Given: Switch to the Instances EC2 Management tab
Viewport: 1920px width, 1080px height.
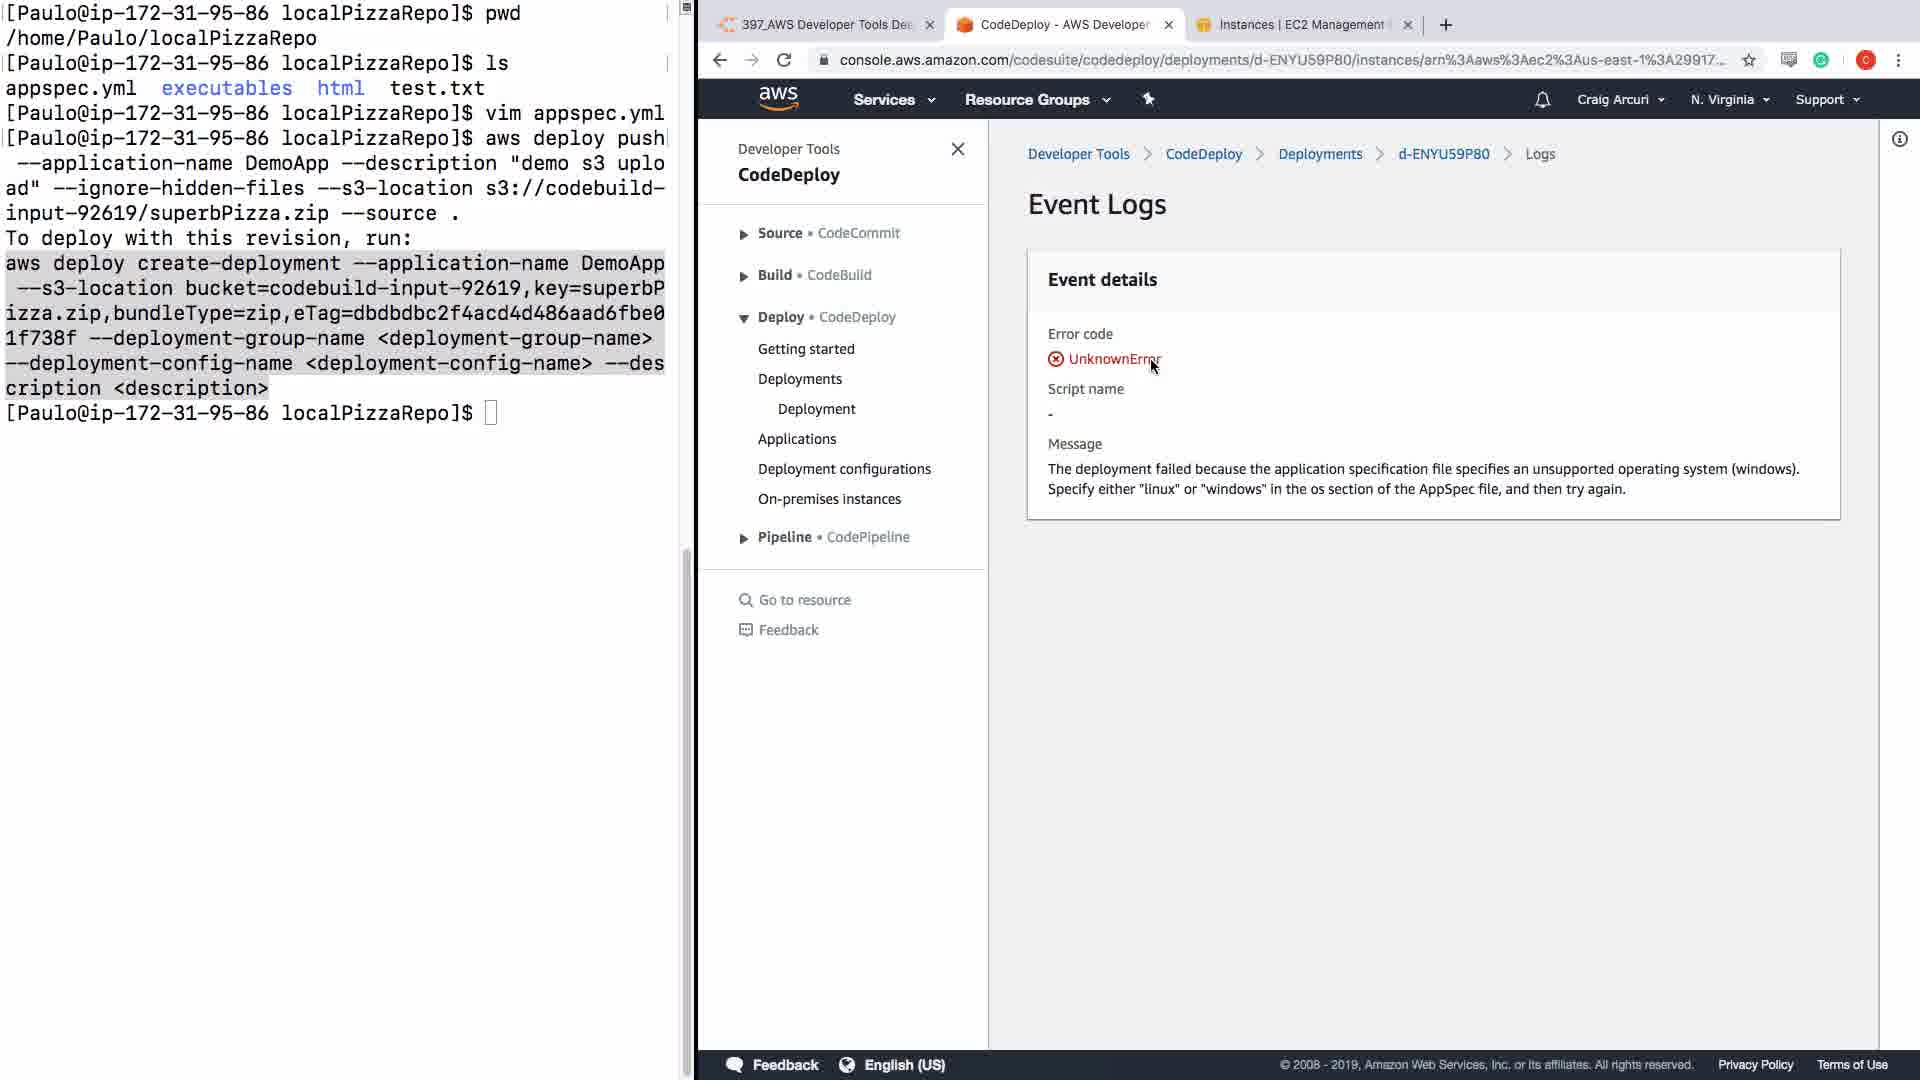Looking at the screenshot, I should tap(1300, 25).
